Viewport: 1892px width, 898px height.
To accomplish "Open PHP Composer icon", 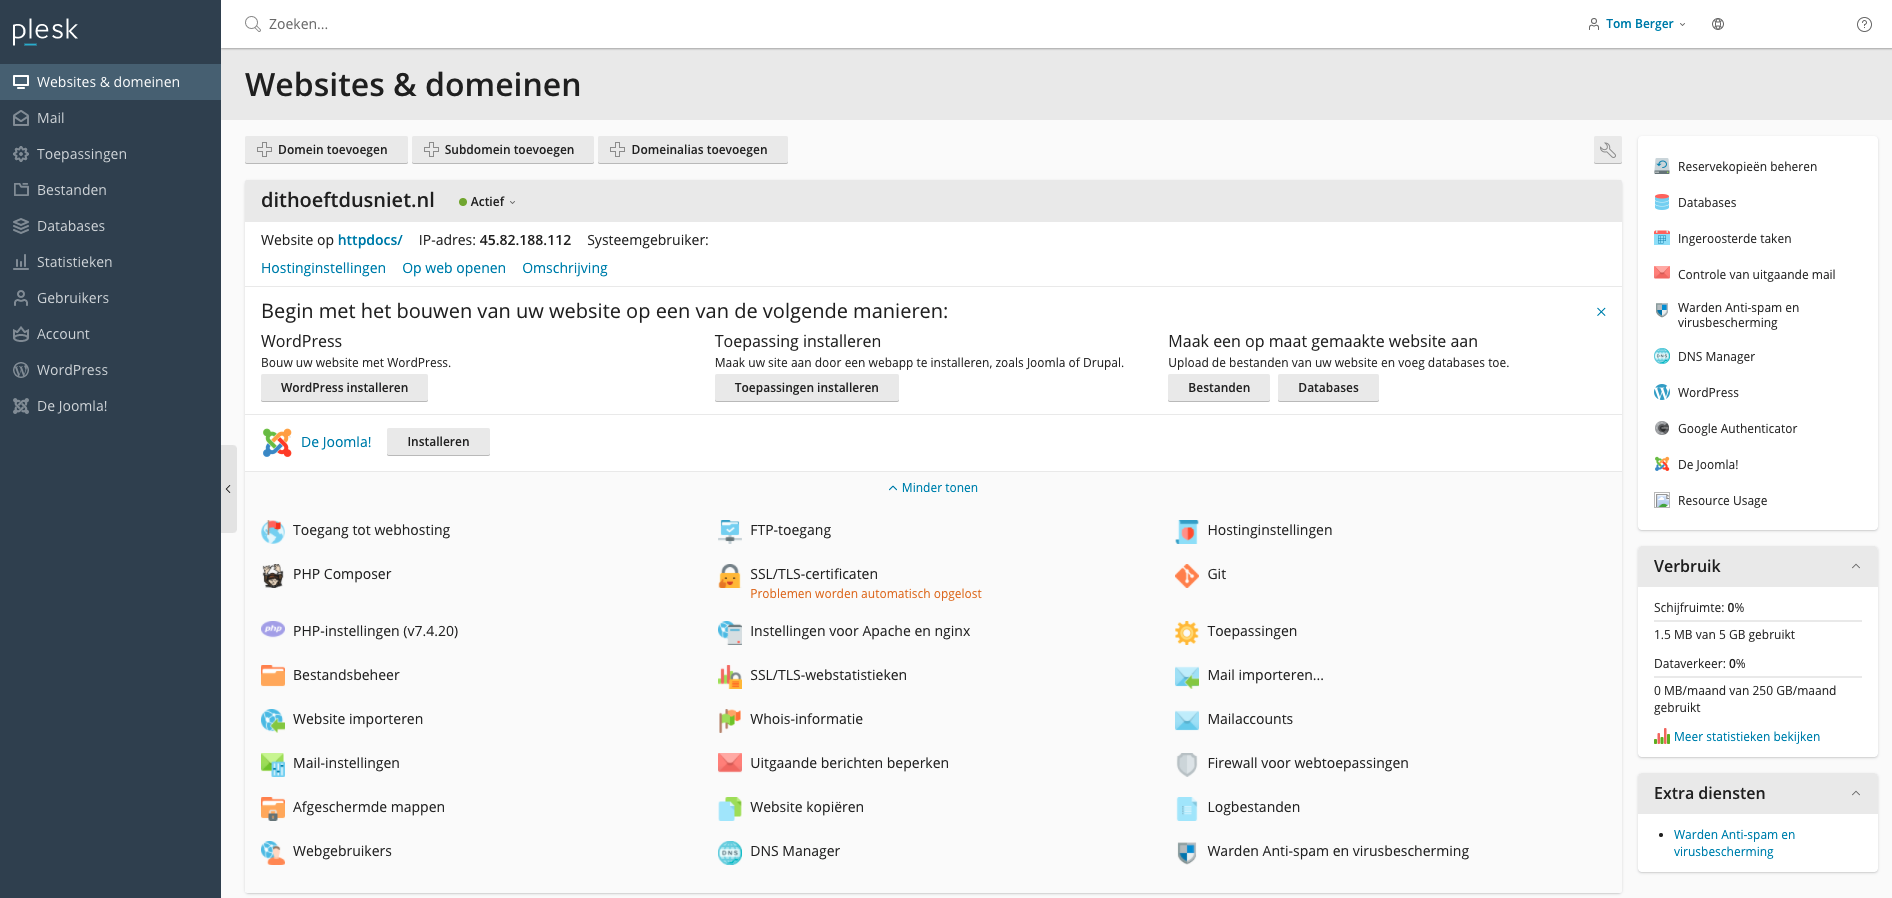I will coord(273,575).
